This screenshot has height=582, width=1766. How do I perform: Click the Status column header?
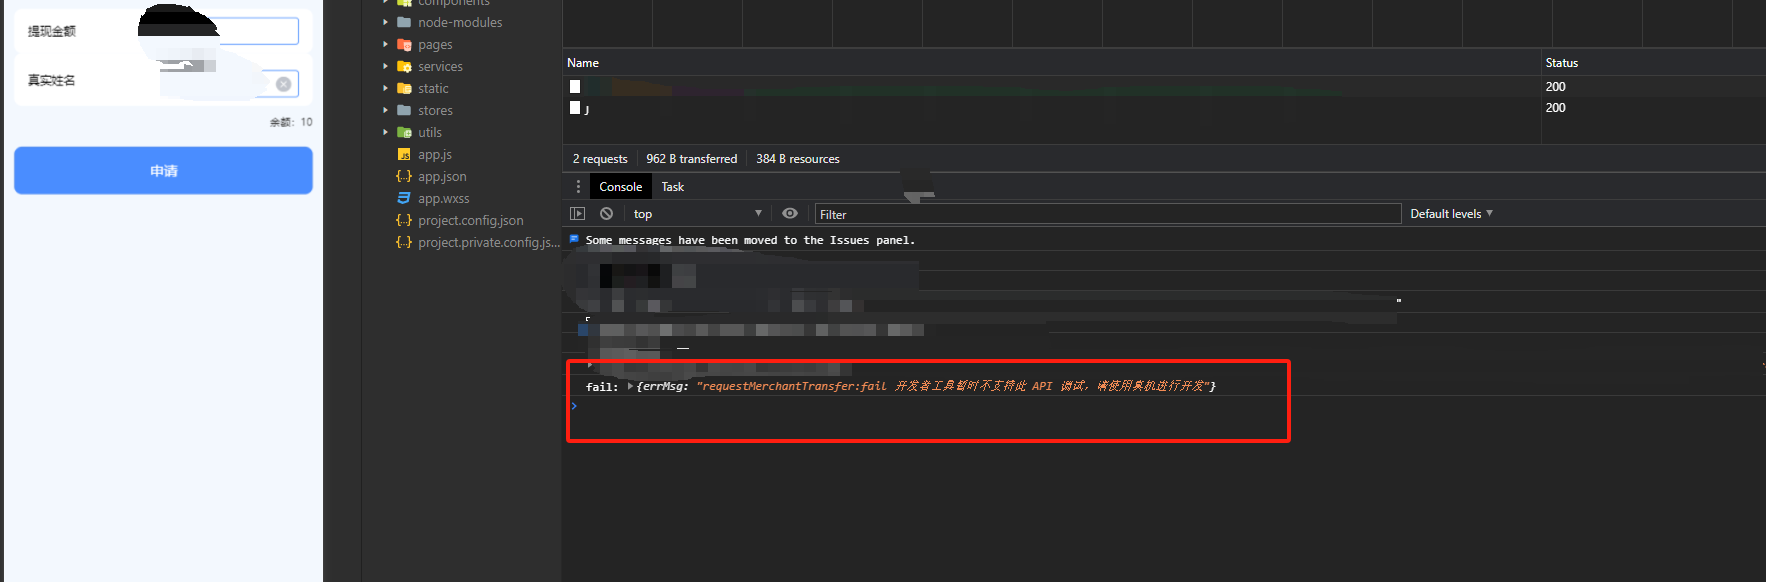pyautogui.click(x=1561, y=62)
